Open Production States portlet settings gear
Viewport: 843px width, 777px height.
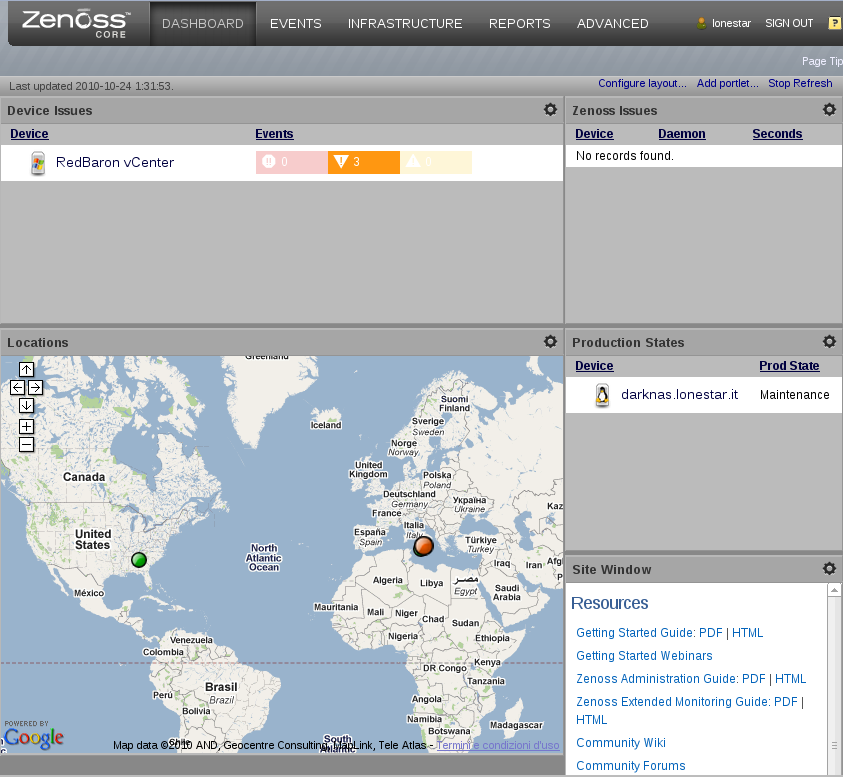829,341
